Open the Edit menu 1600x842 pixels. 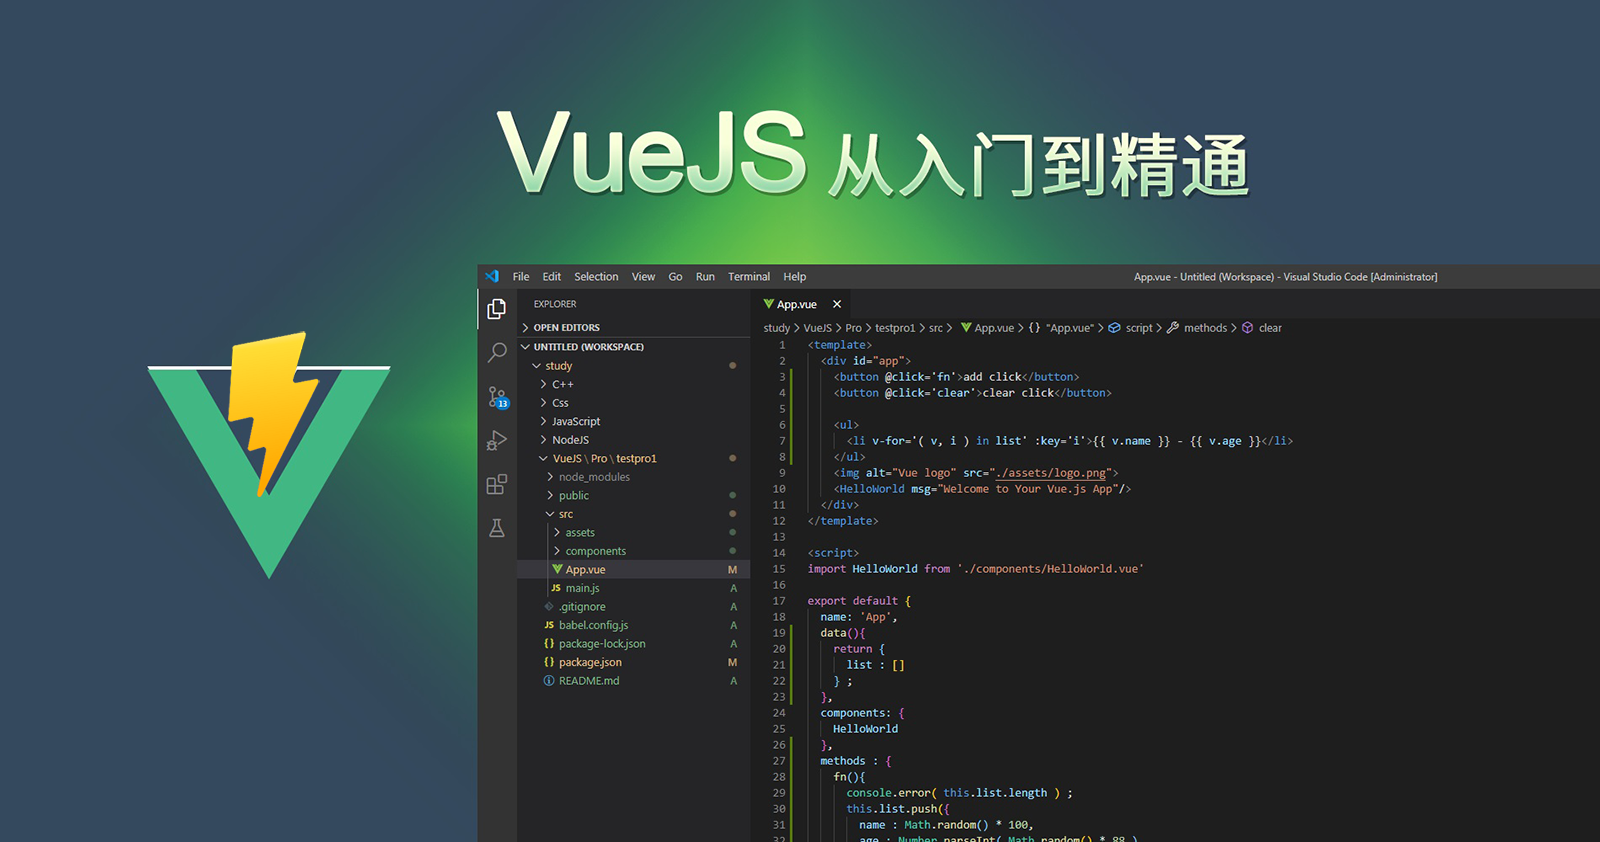pyautogui.click(x=552, y=277)
